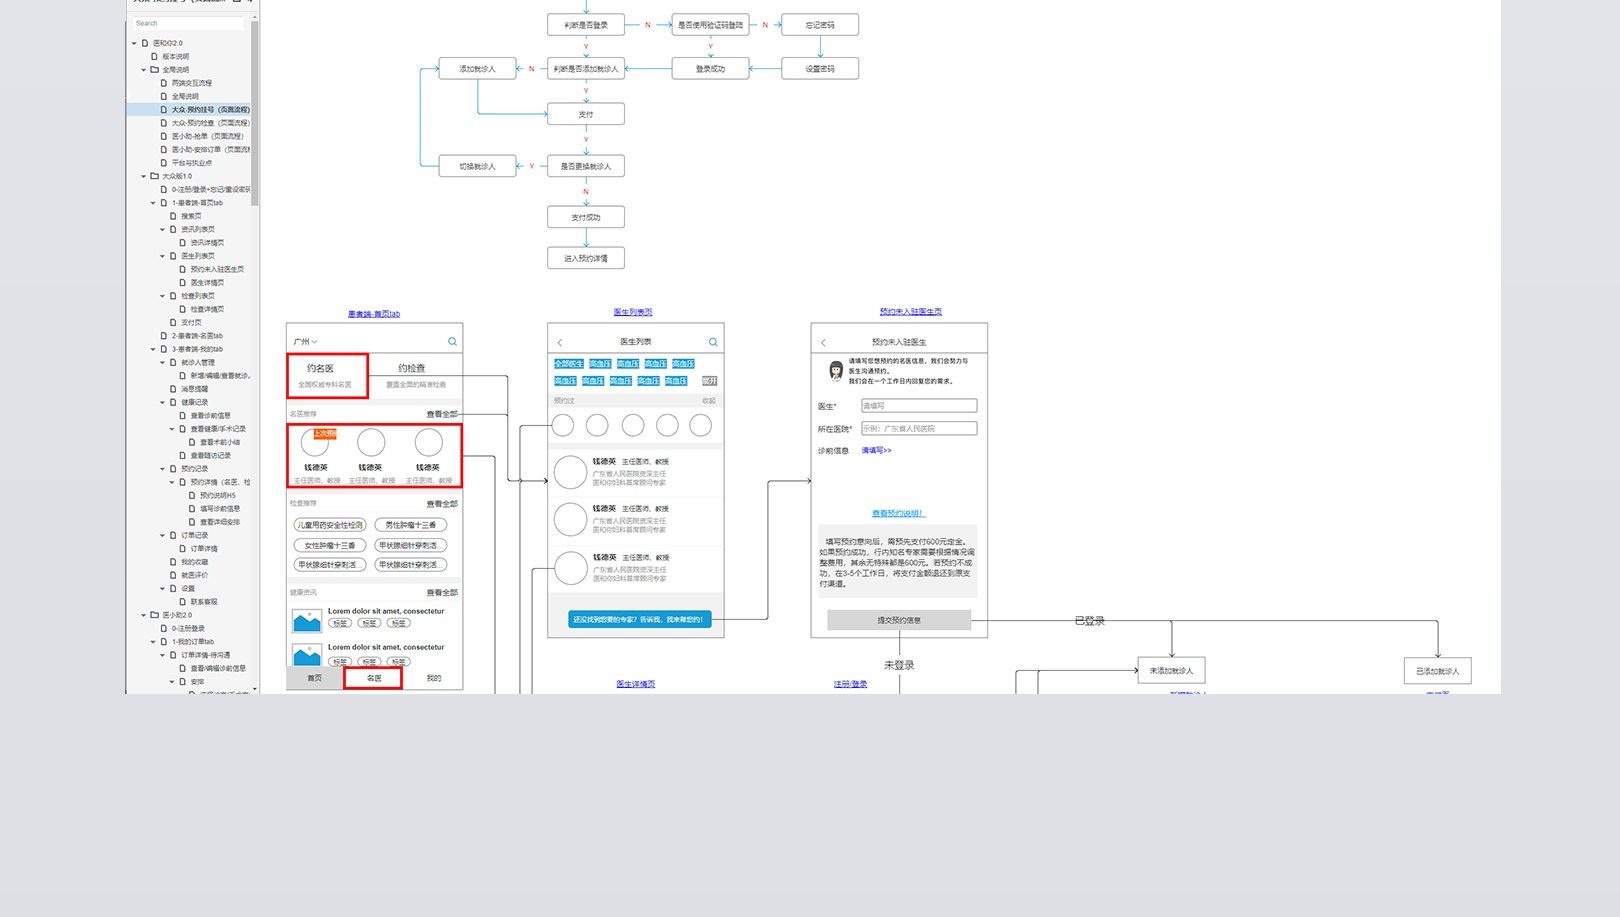This screenshot has width=1620, height=917.
Task: Click the 女性肿瘤十三香 tag
Action: [330, 546]
